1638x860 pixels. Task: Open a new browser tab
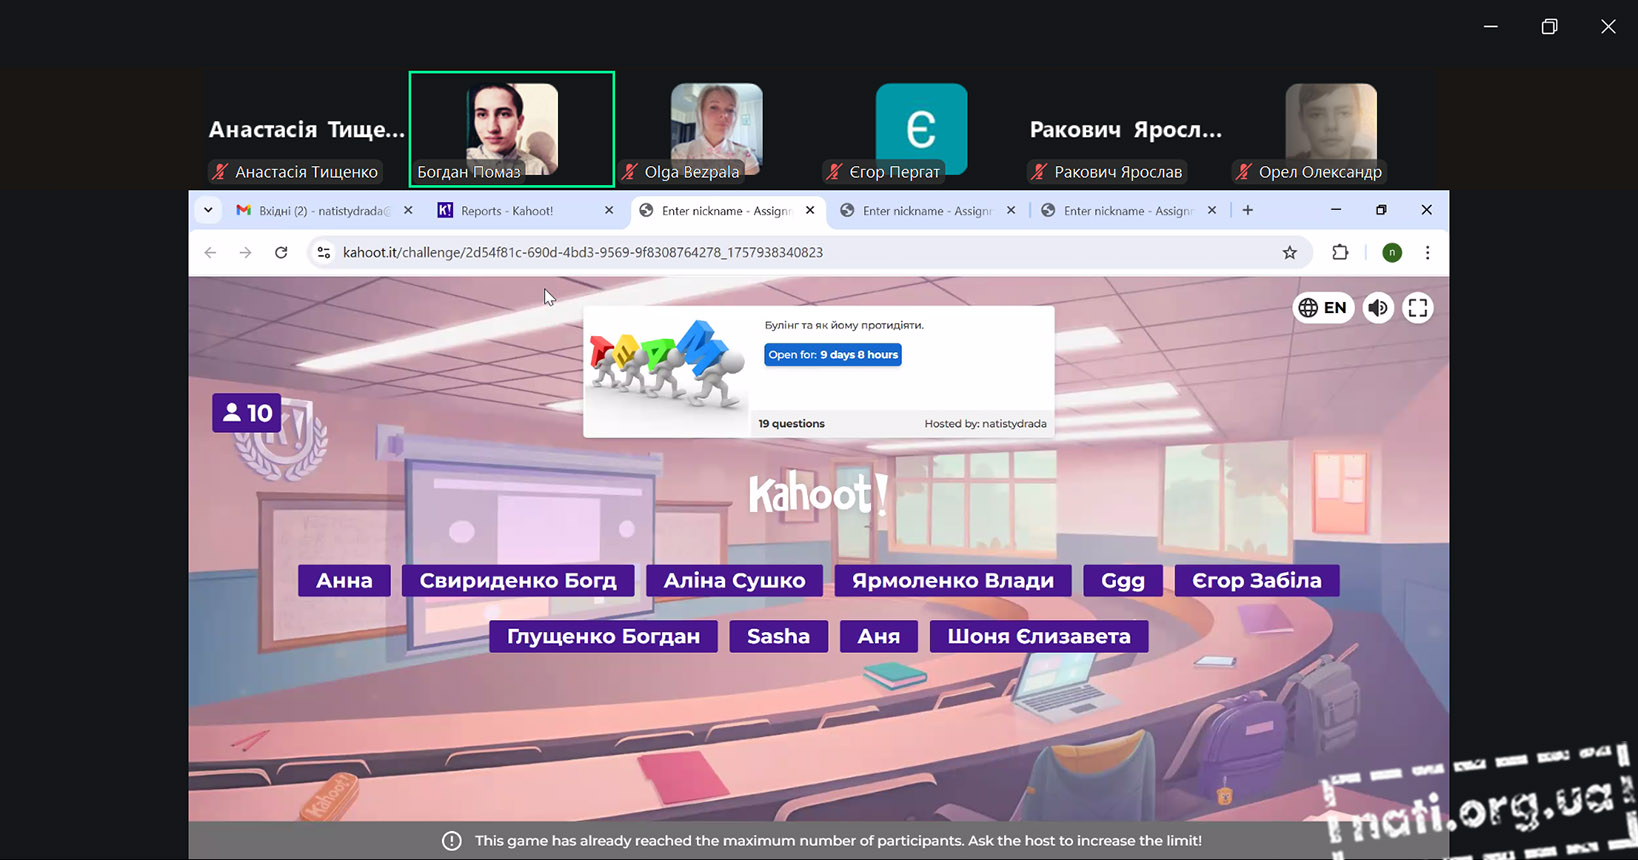coord(1247,211)
